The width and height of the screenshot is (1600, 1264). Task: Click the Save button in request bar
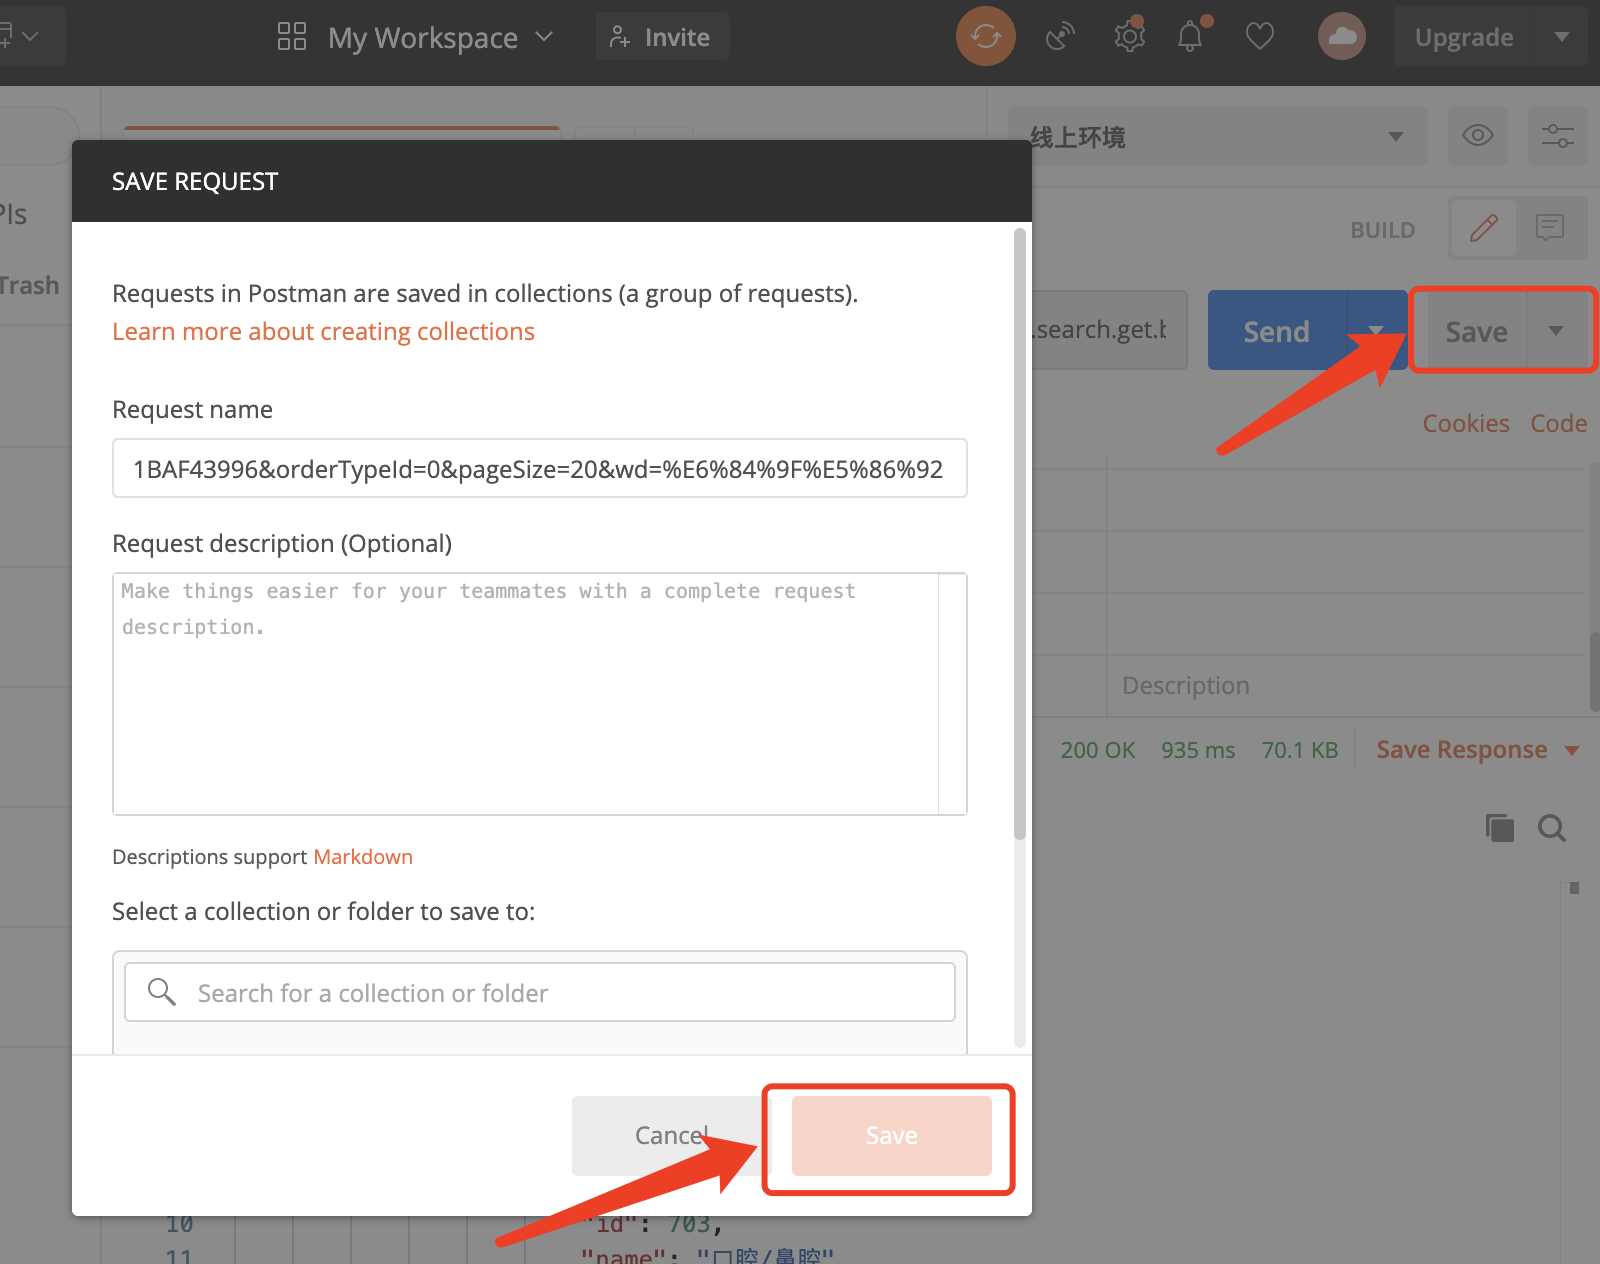[x=1476, y=331]
